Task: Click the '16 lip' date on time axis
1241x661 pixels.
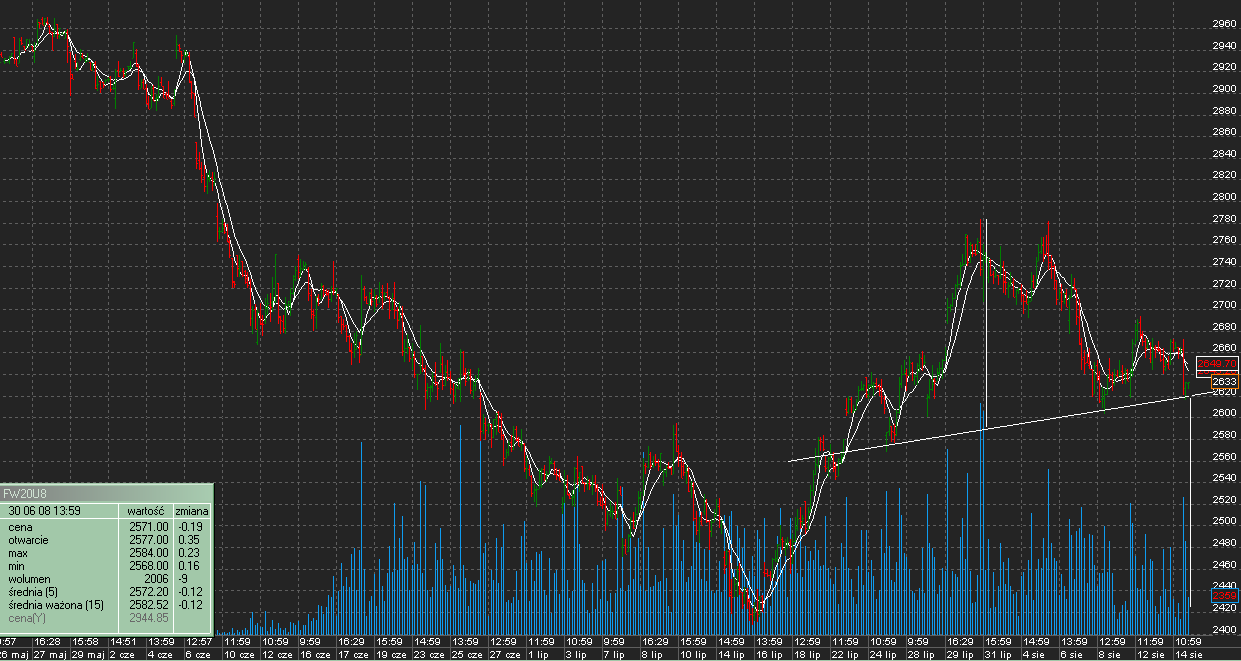Action: tap(768, 654)
